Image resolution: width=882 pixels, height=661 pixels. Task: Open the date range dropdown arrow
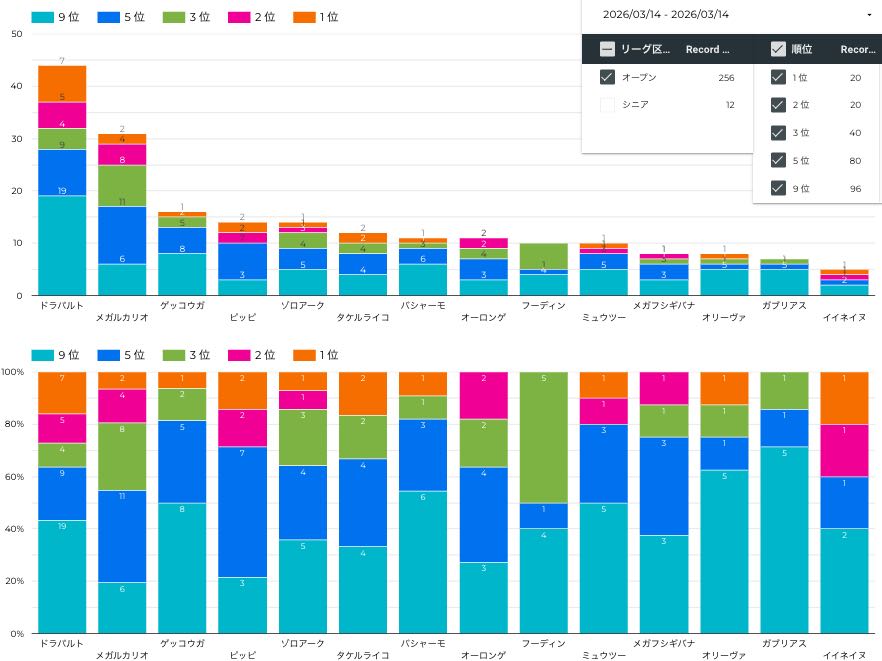pyautogui.click(x=868, y=15)
